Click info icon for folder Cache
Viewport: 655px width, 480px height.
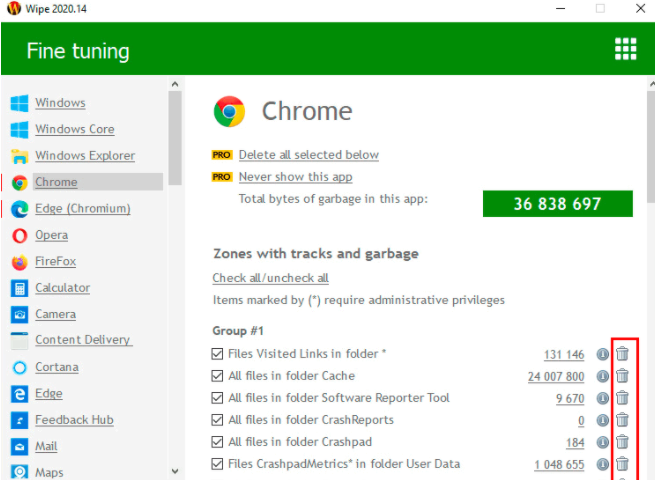602,376
